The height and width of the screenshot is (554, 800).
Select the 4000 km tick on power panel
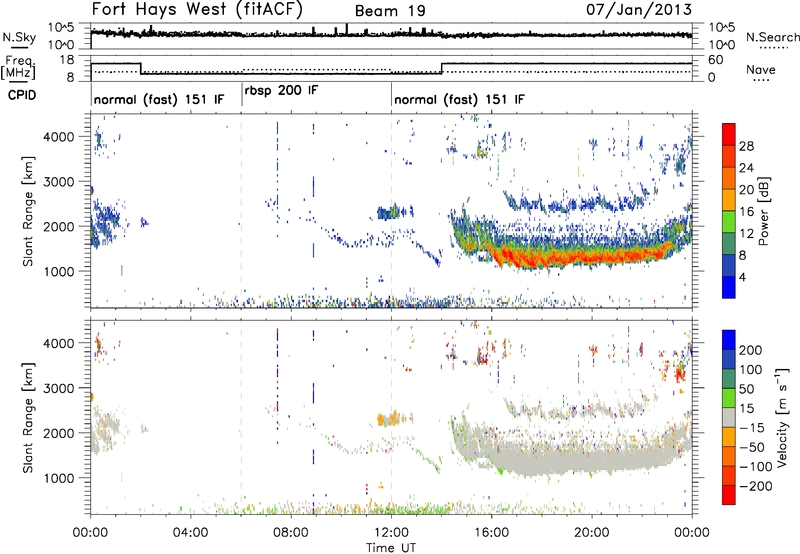click(59, 137)
